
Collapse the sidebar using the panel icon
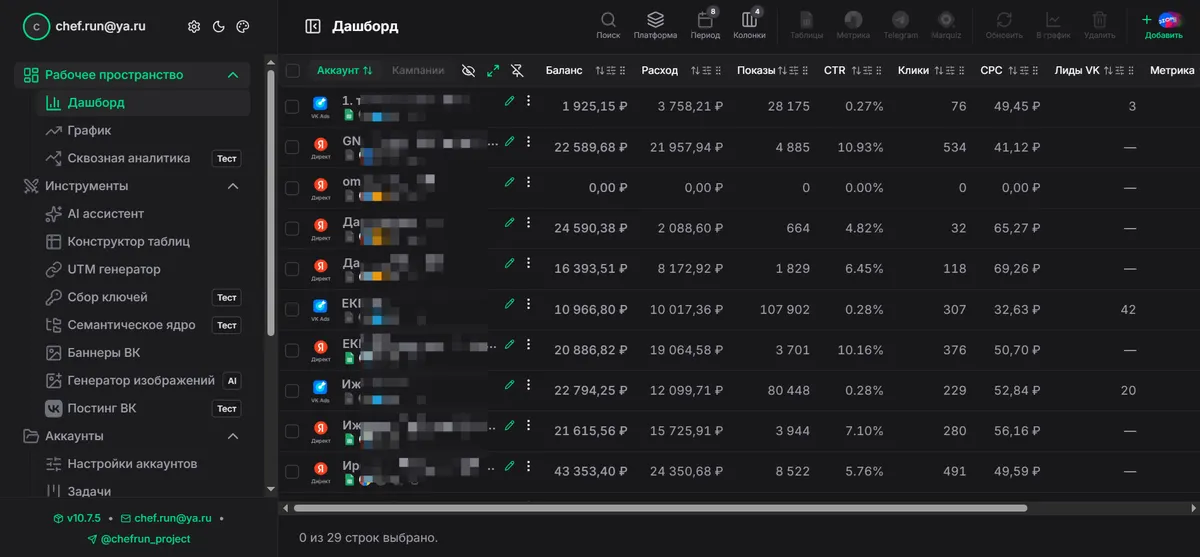click(313, 27)
